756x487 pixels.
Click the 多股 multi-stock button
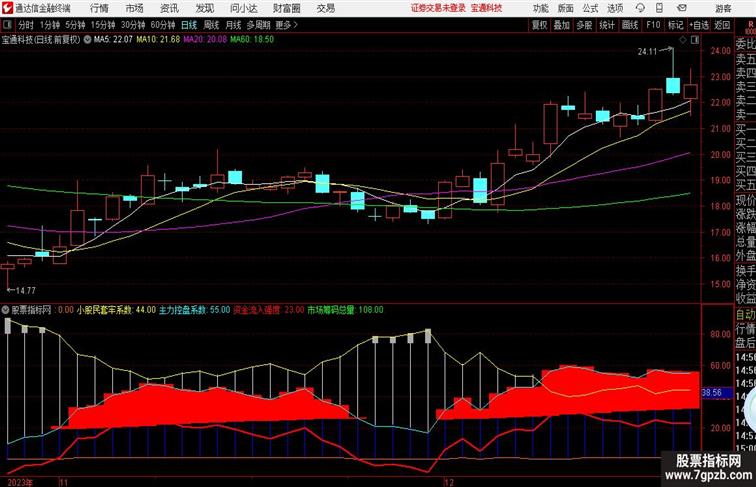584,25
